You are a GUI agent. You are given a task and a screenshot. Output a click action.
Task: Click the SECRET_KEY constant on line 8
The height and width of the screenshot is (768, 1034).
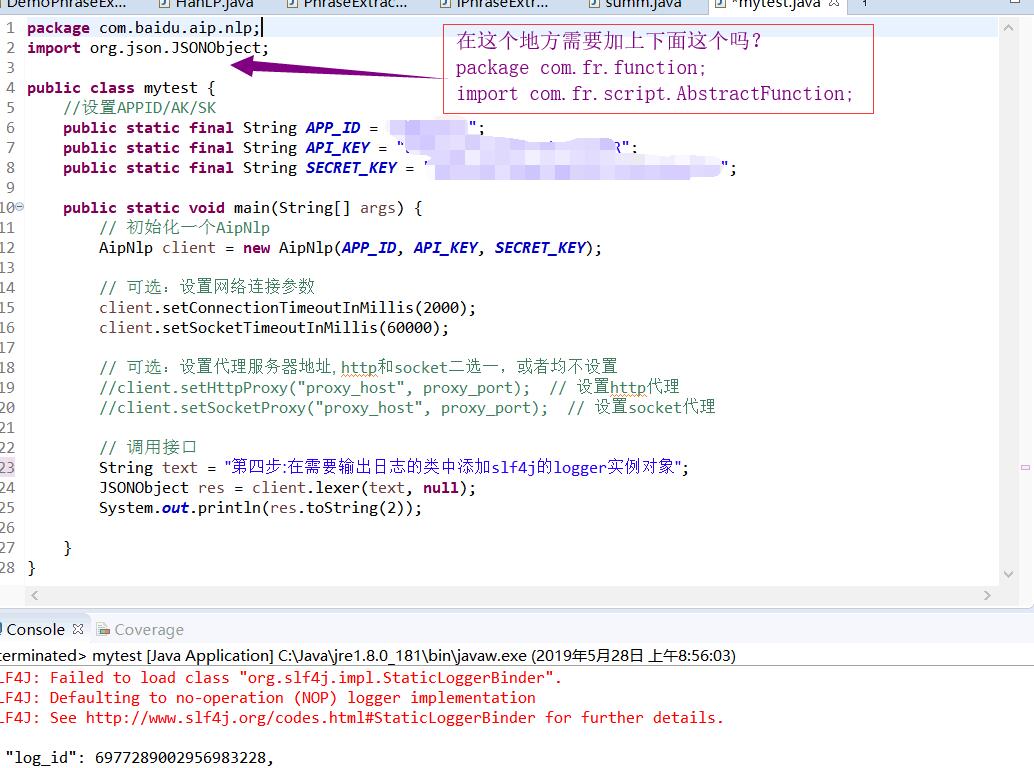(x=351, y=168)
